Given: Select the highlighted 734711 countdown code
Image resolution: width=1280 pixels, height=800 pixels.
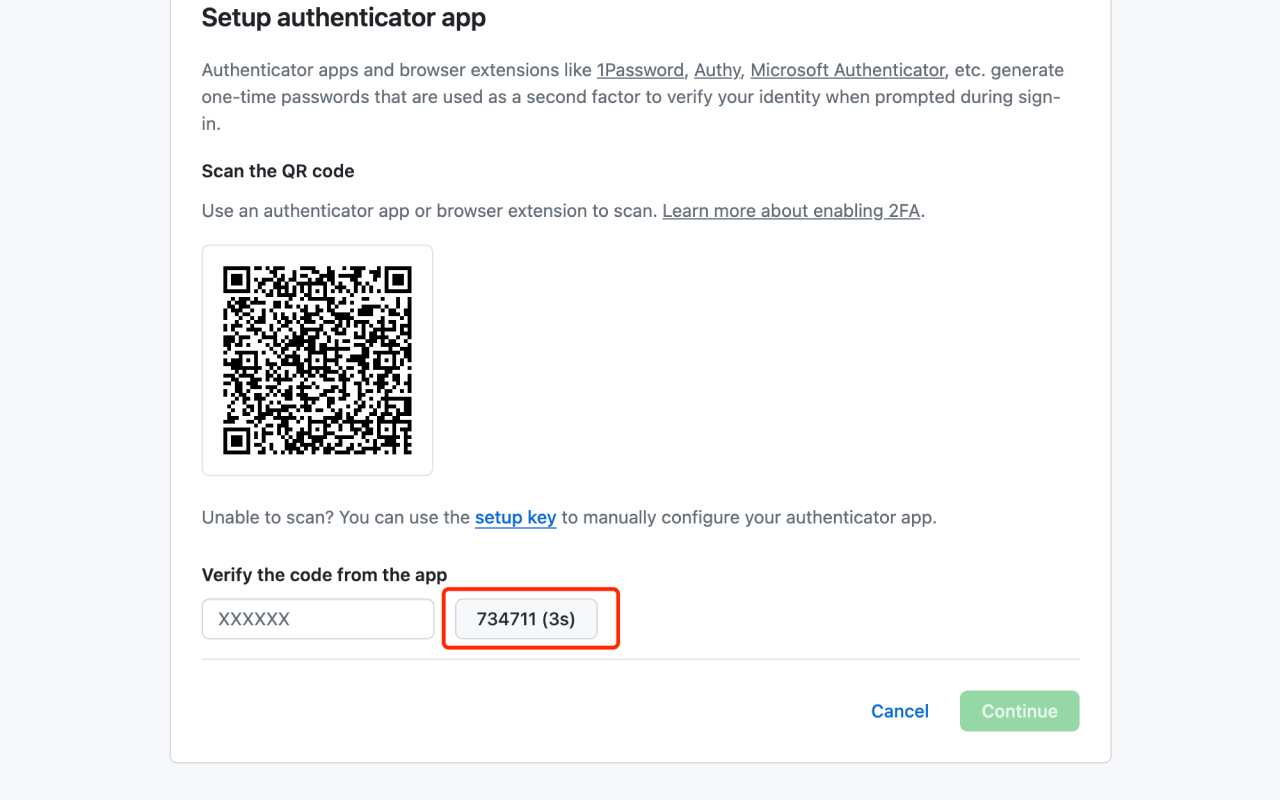Looking at the screenshot, I should 524,619.
